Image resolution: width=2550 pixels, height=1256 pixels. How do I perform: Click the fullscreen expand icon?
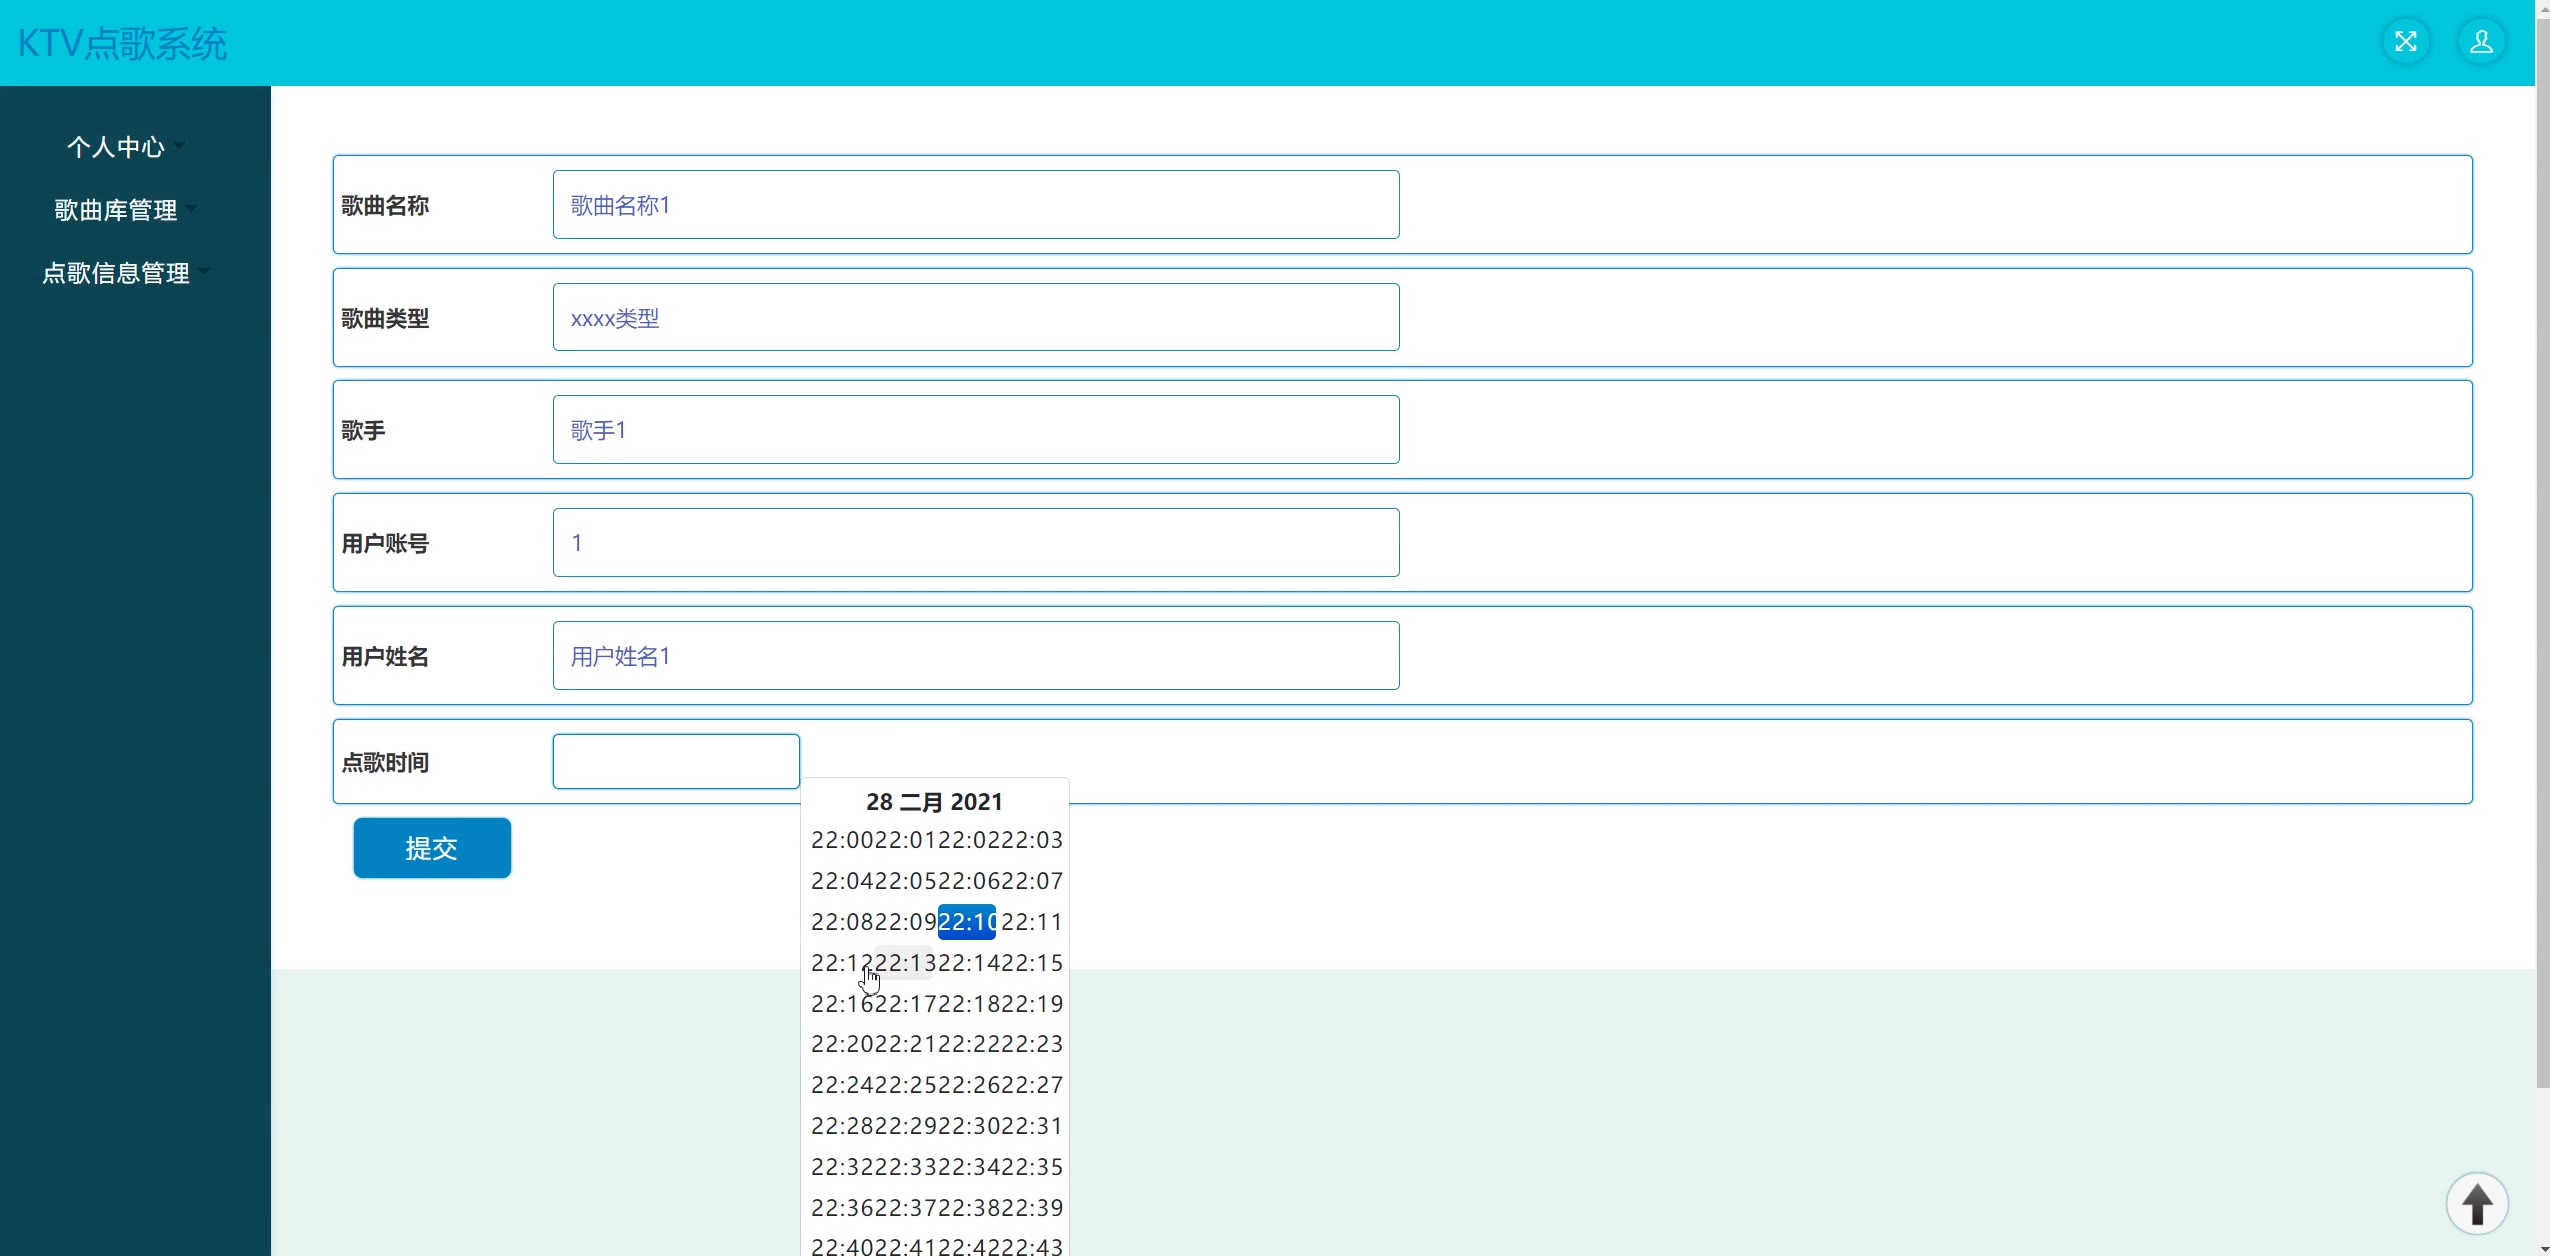coord(2405,42)
